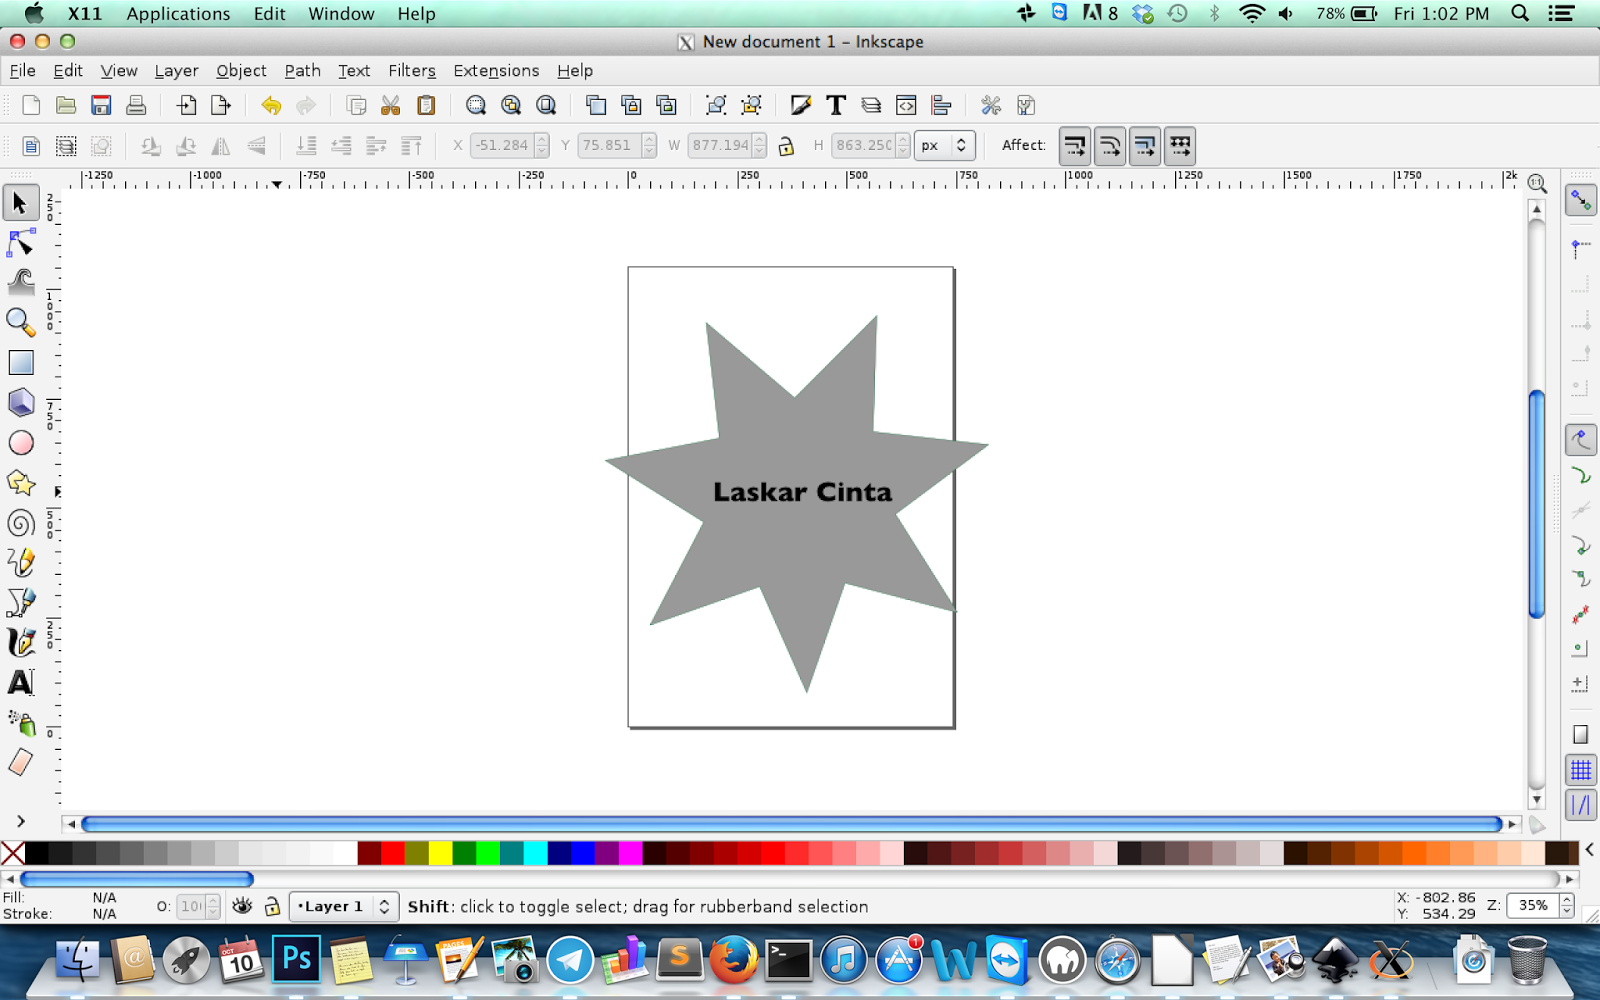Toggle Layer 1 visibility eye
Image resolution: width=1600 pixels, height=1000 pixels.
[x=242, y=906]
